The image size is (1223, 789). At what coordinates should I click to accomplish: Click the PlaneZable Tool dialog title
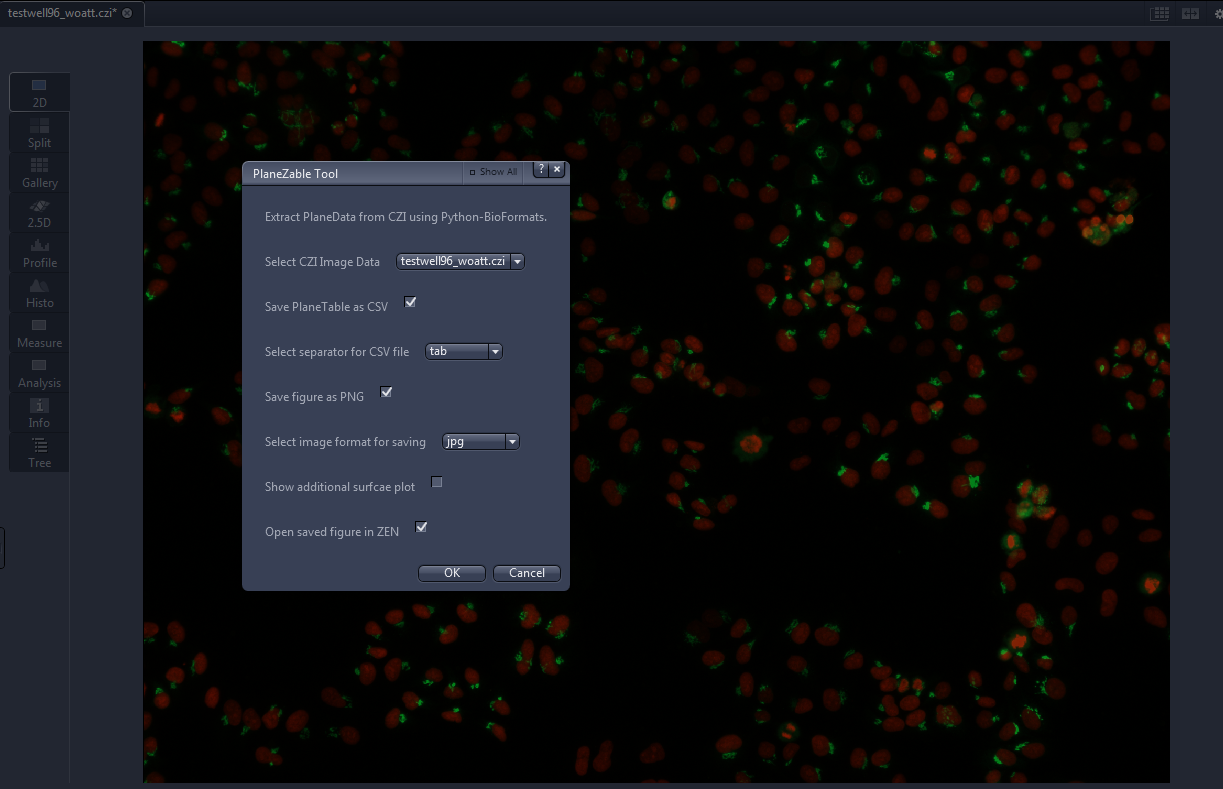296,174
